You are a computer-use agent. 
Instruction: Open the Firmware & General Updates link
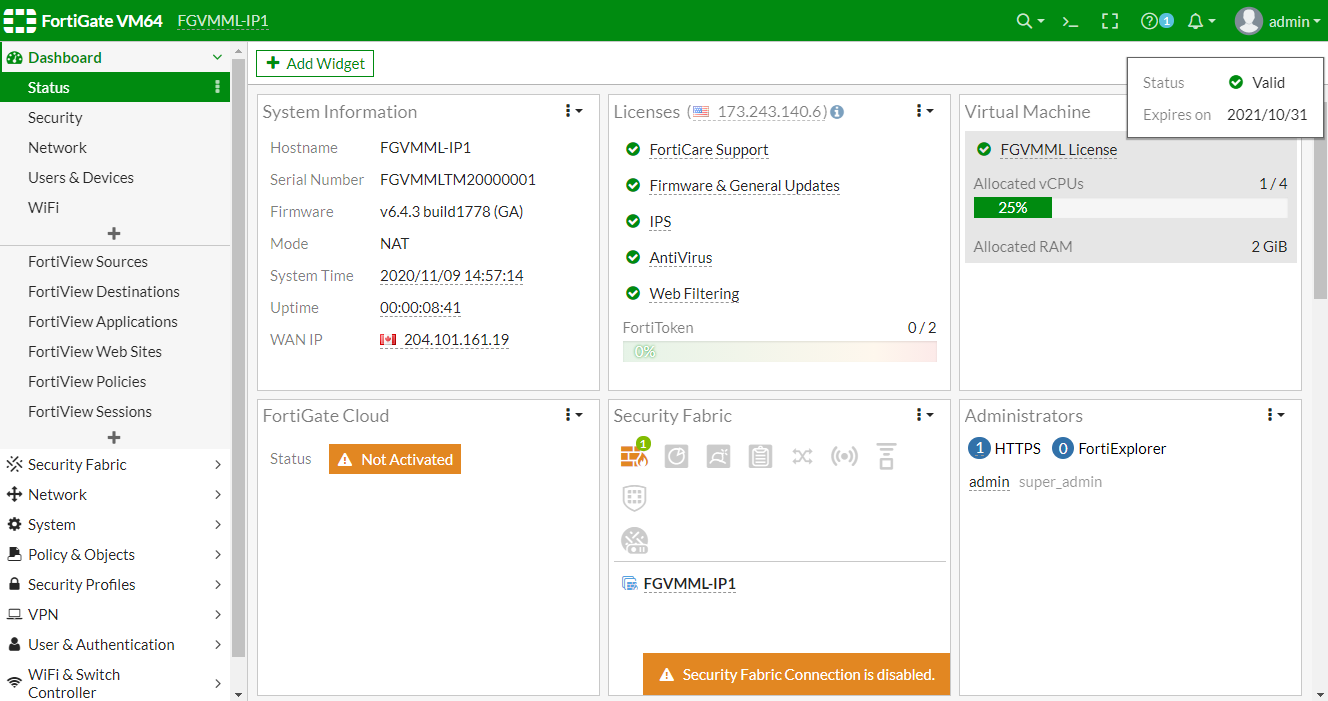click(744, 186)
